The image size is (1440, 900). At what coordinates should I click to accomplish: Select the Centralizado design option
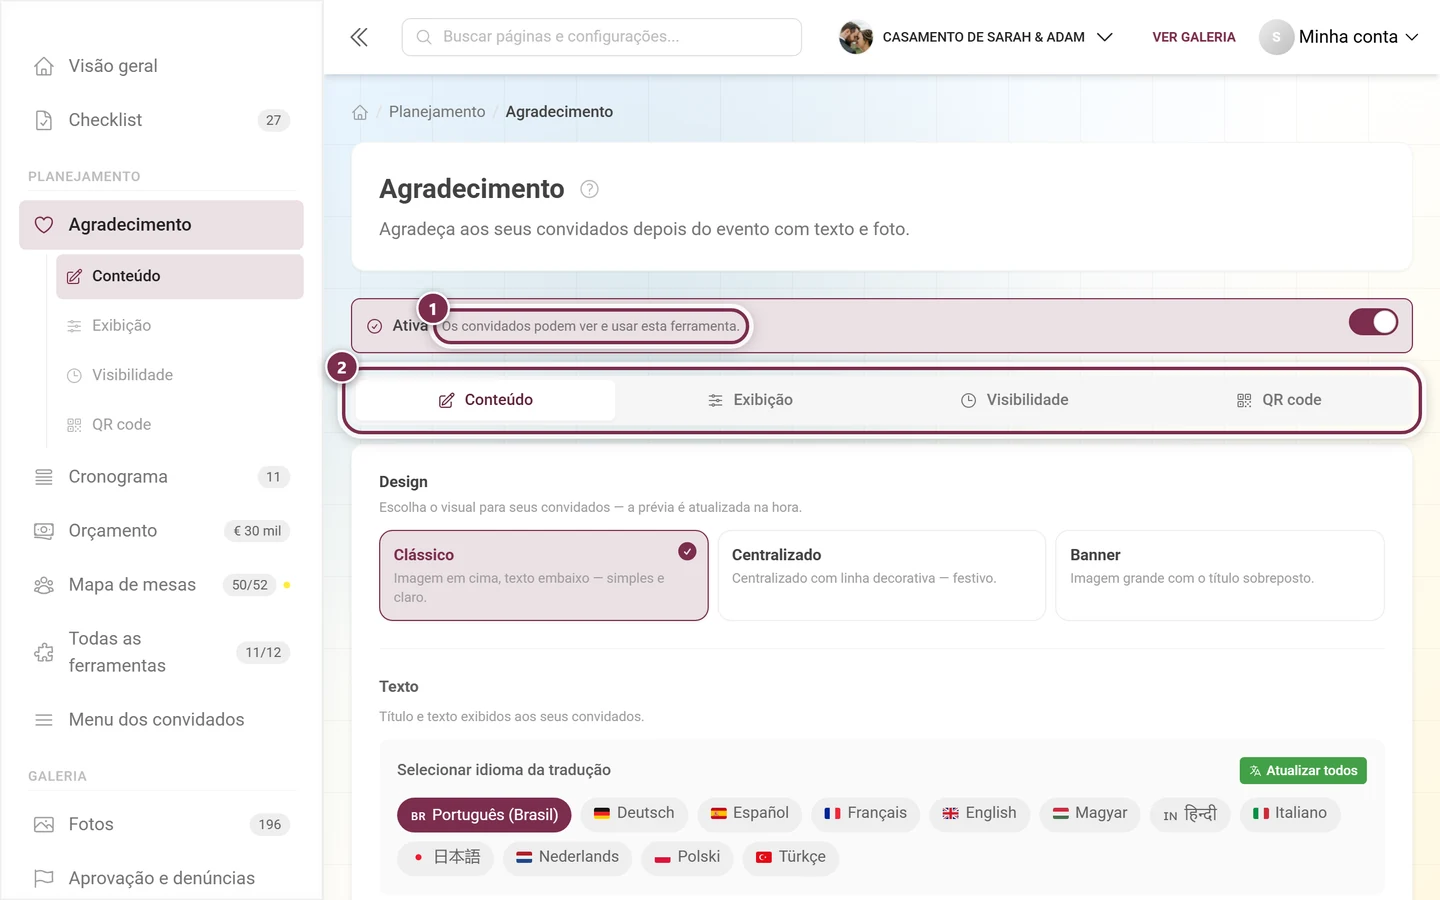[x=882, y=575]
